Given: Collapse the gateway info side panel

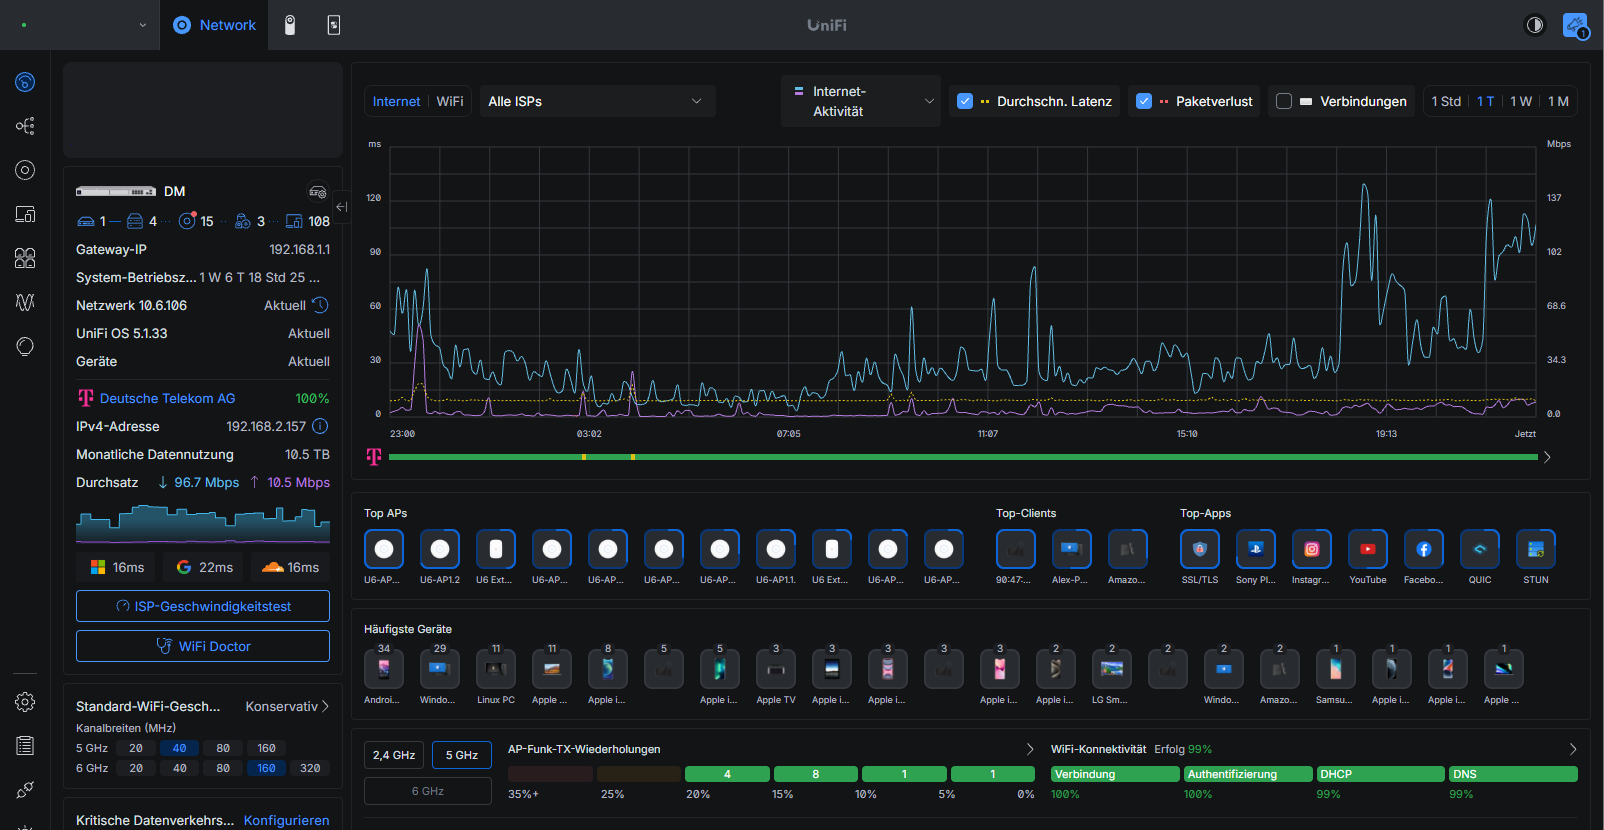Looking at the screenshot, I should 342,207.
